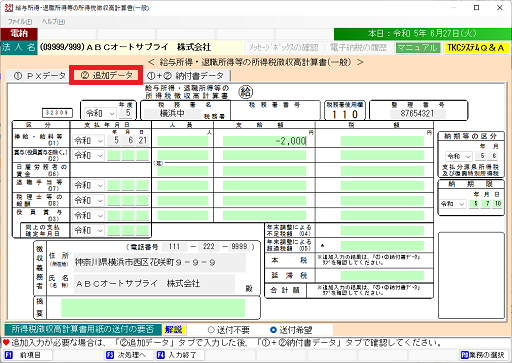512x363 pixels.
Task: Click the 延滞税 amount field
Action: click(382, 276)
